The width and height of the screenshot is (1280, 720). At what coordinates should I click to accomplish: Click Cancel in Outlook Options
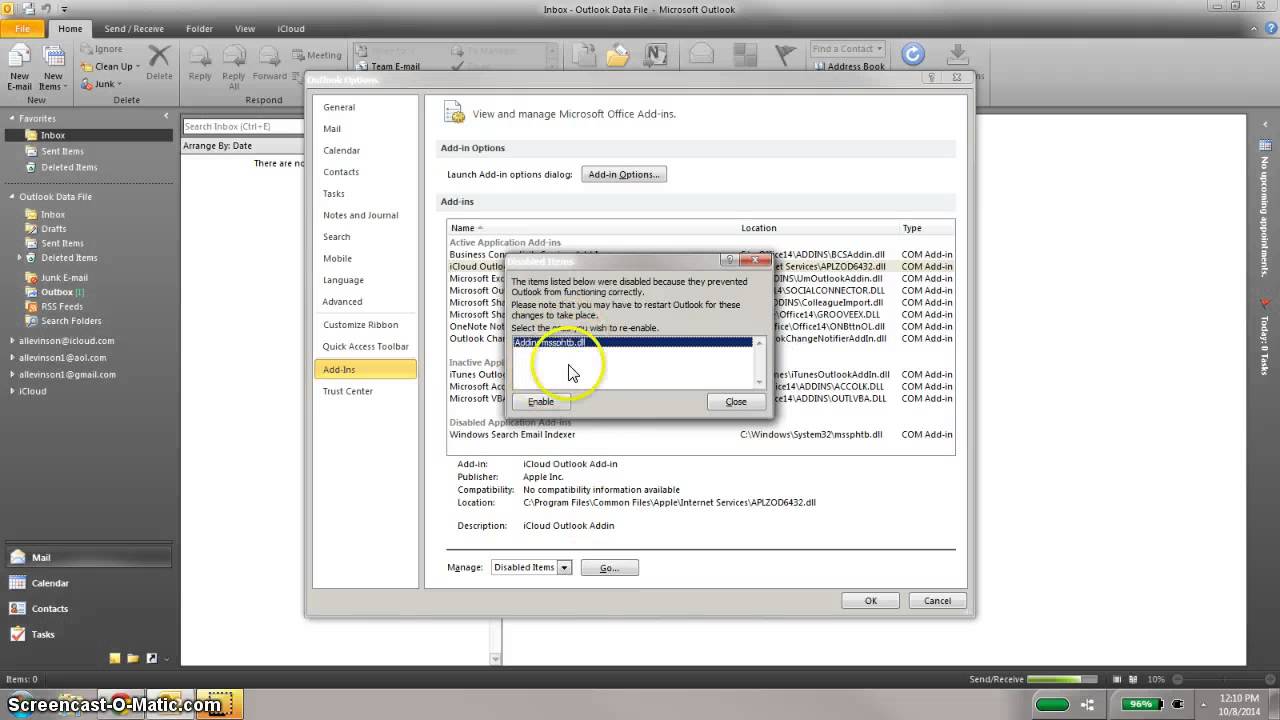(x=937, y=601)
